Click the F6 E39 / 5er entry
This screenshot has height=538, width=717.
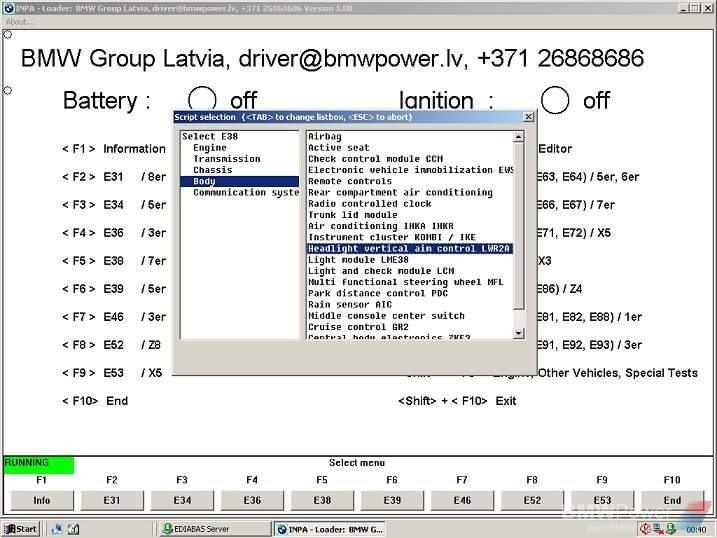click(x=114, y=289)
